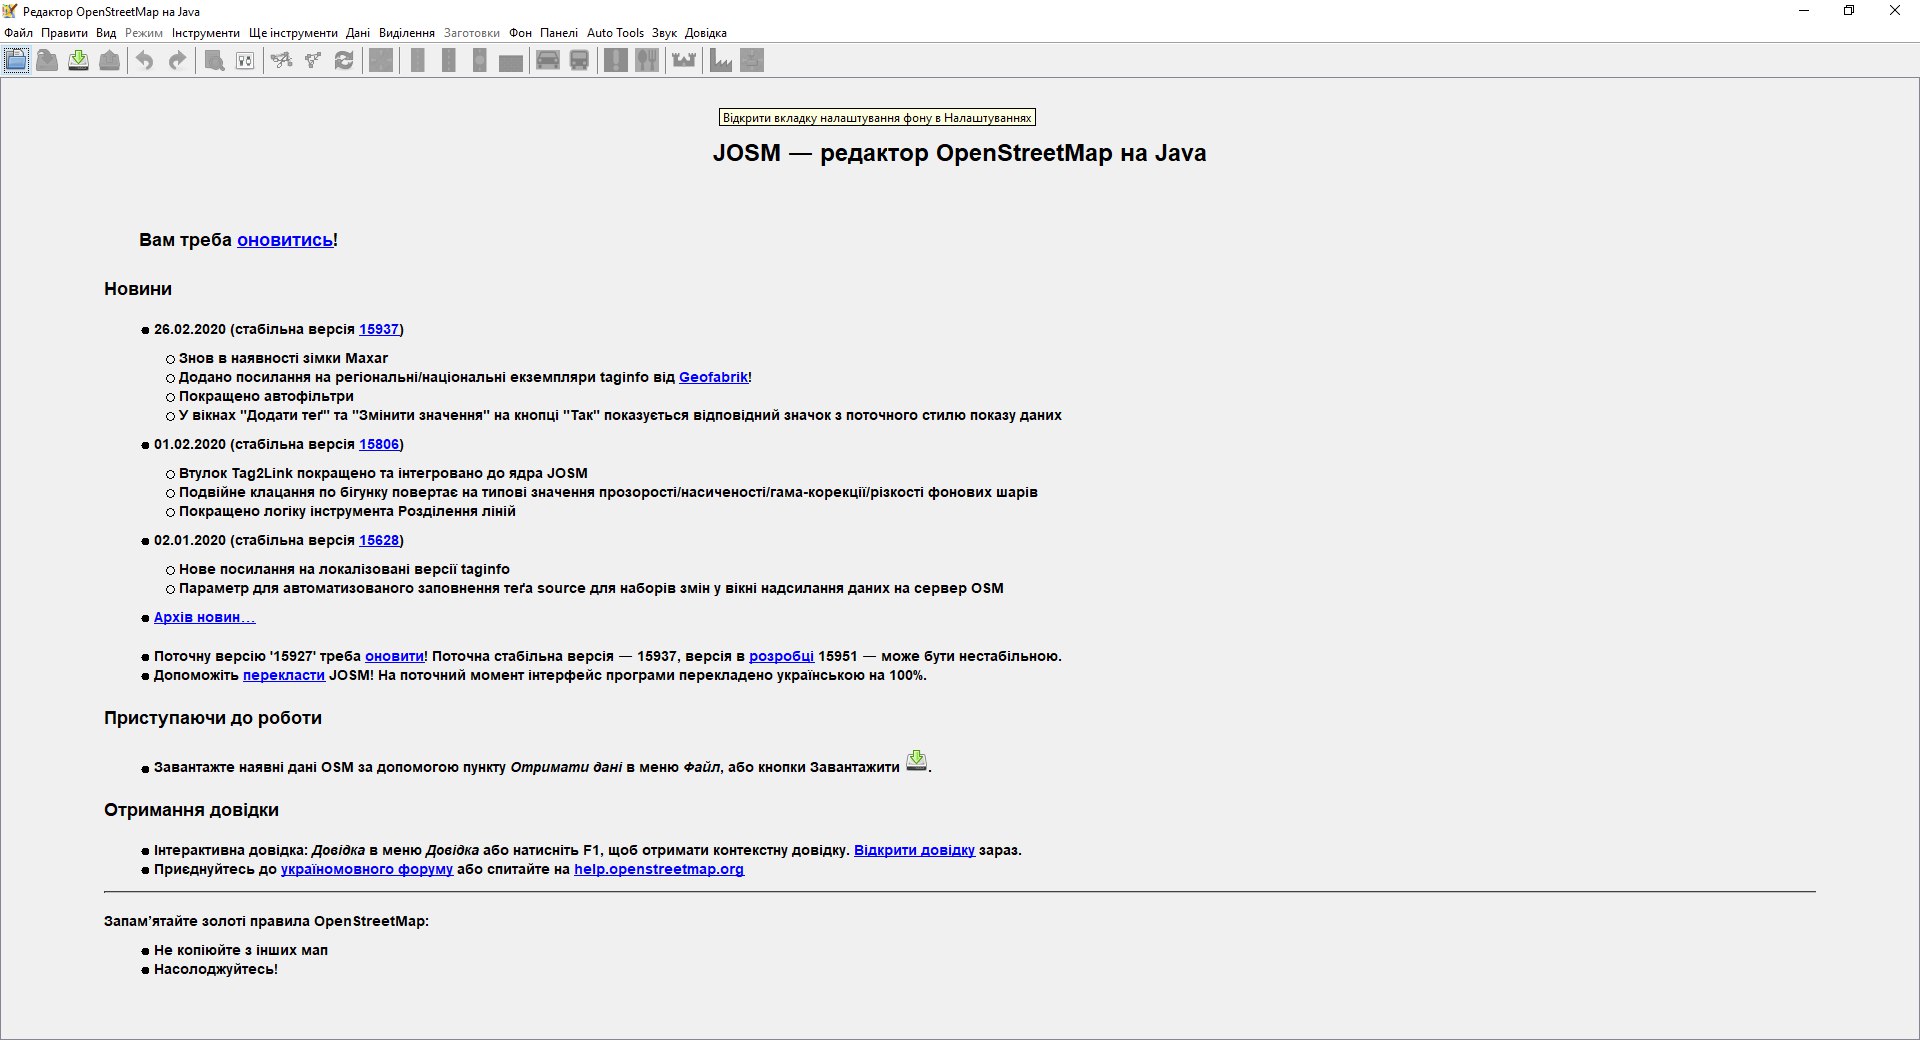Open version 15806 link
Image resolution: width=1920 pixels, height=1040 pixels.
pyautogui.click(x=379, y=444)
